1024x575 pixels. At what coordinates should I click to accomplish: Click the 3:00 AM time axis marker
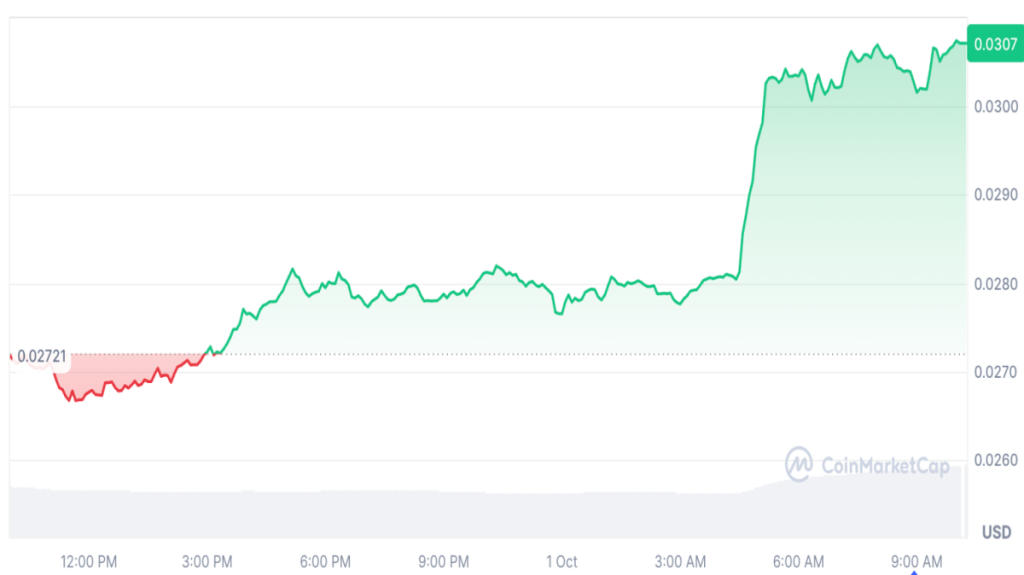click(x=681, y=561)
